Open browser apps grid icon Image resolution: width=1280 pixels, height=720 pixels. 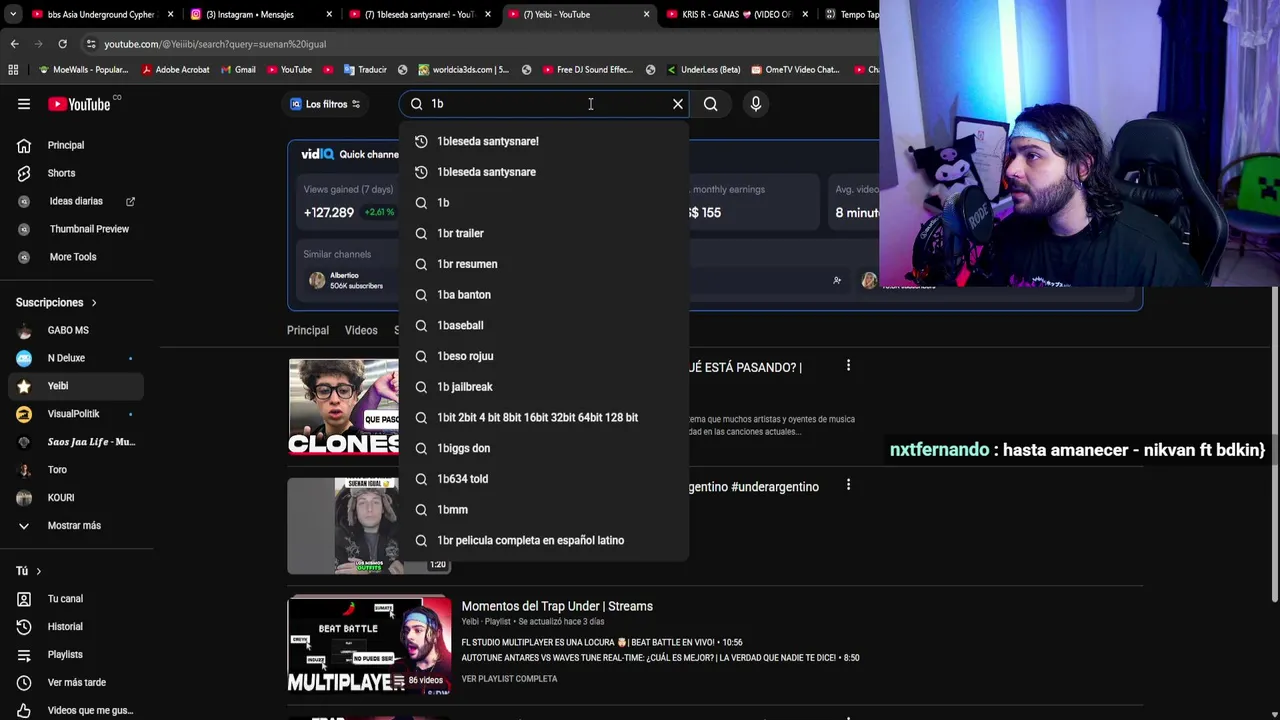[13, 70]
